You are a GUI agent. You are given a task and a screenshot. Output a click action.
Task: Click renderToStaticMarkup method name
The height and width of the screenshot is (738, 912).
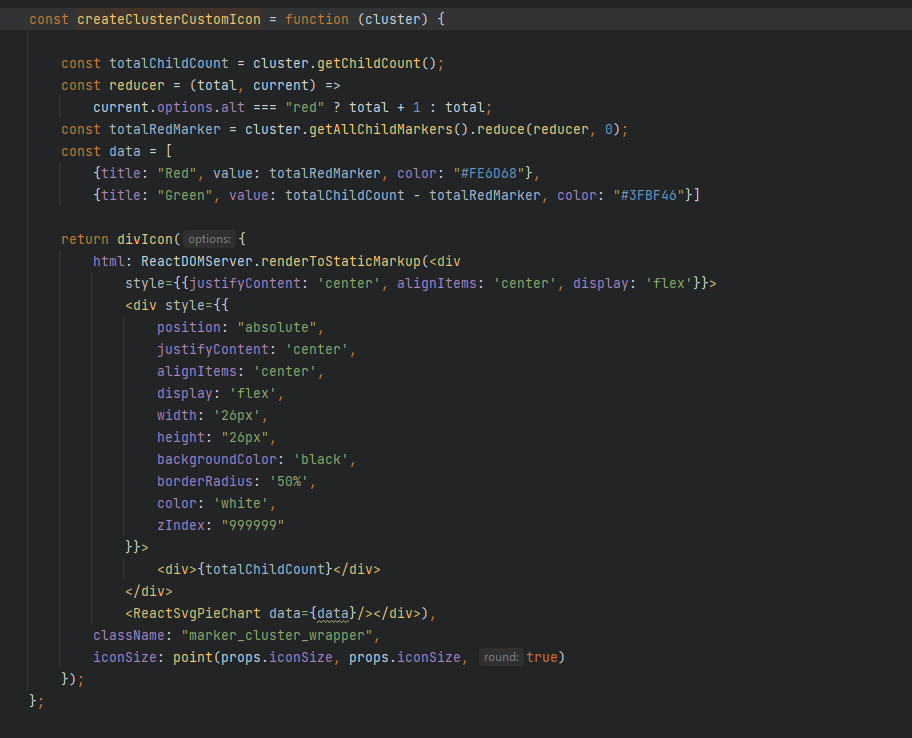coord(340,261)
